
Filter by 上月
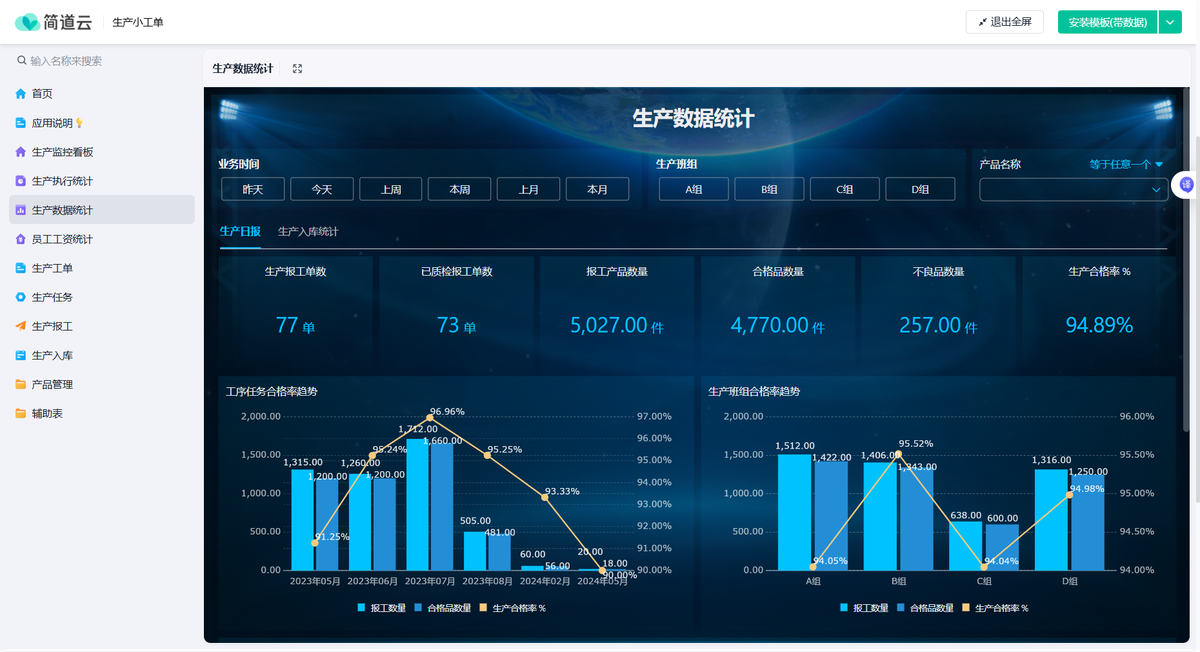pos(529,189)
